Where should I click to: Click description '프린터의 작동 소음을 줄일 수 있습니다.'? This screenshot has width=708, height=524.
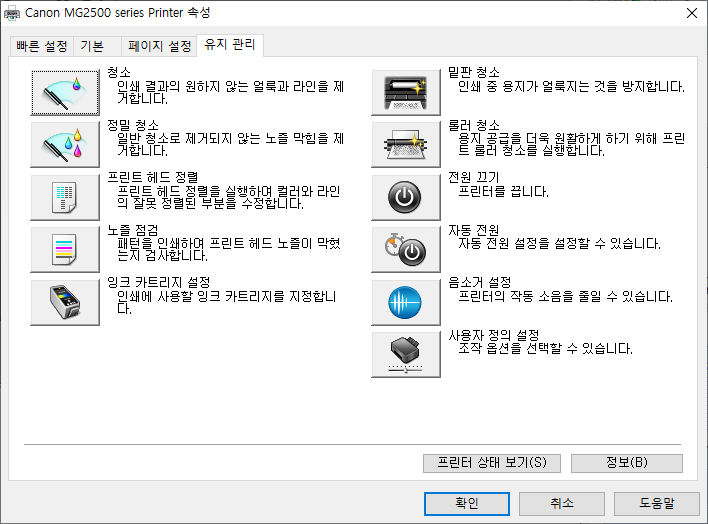point(565,296)
